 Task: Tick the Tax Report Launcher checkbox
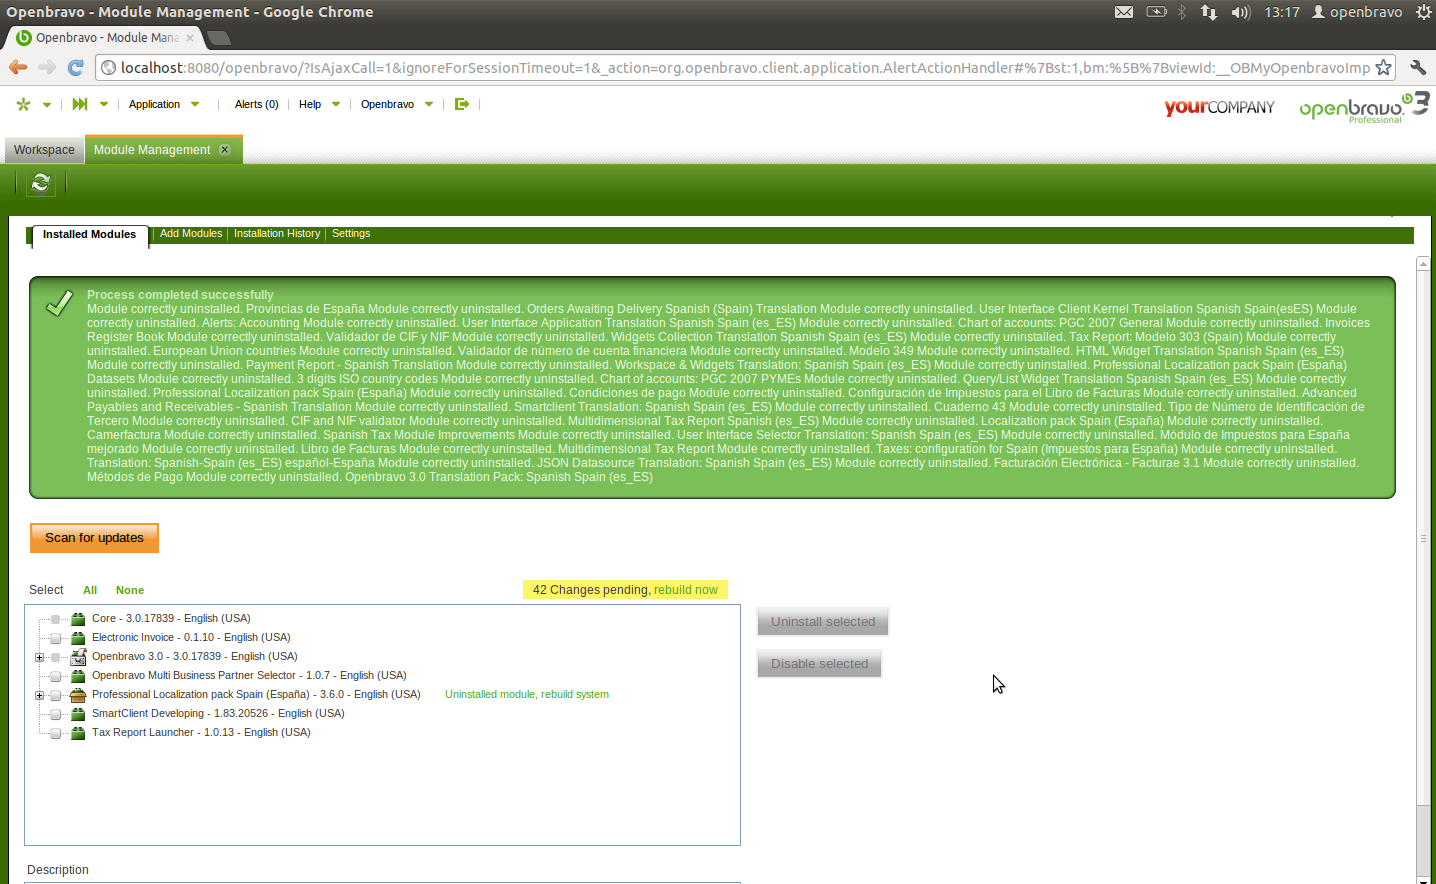pyautogui.click(x=56, y=733)
